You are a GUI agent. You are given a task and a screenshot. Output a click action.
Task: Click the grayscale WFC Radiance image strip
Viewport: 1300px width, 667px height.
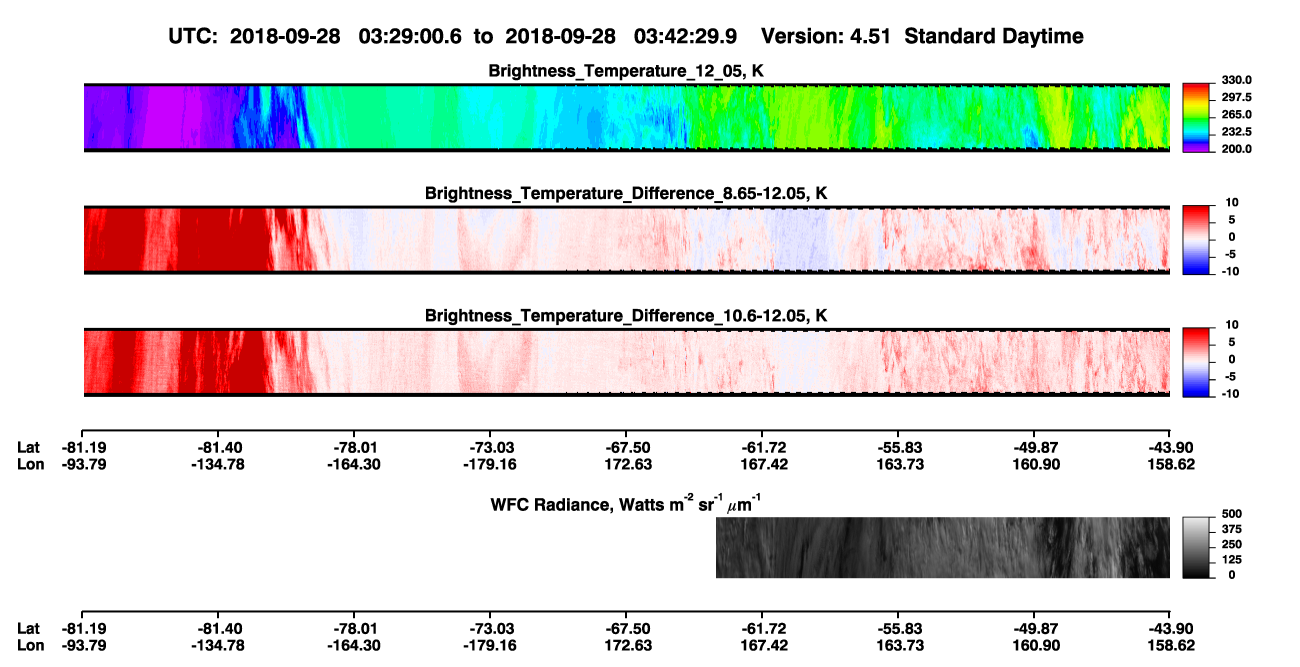(x=943, y=547)
